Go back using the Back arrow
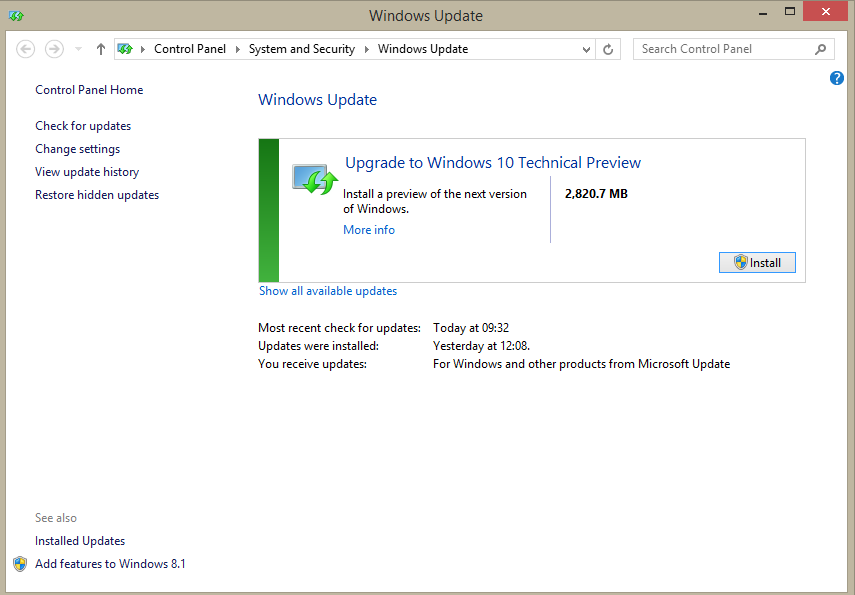 coord(26,49)
